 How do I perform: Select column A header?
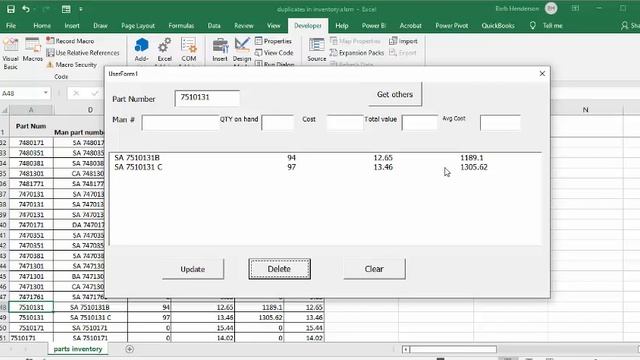31,110
